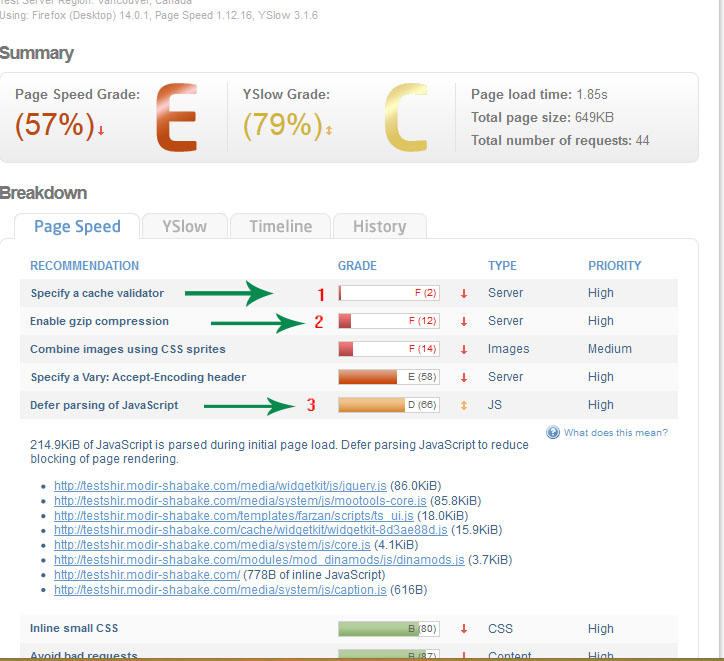
Task: Switch to the YSlow tab
Action: click(x=185, y=226)
